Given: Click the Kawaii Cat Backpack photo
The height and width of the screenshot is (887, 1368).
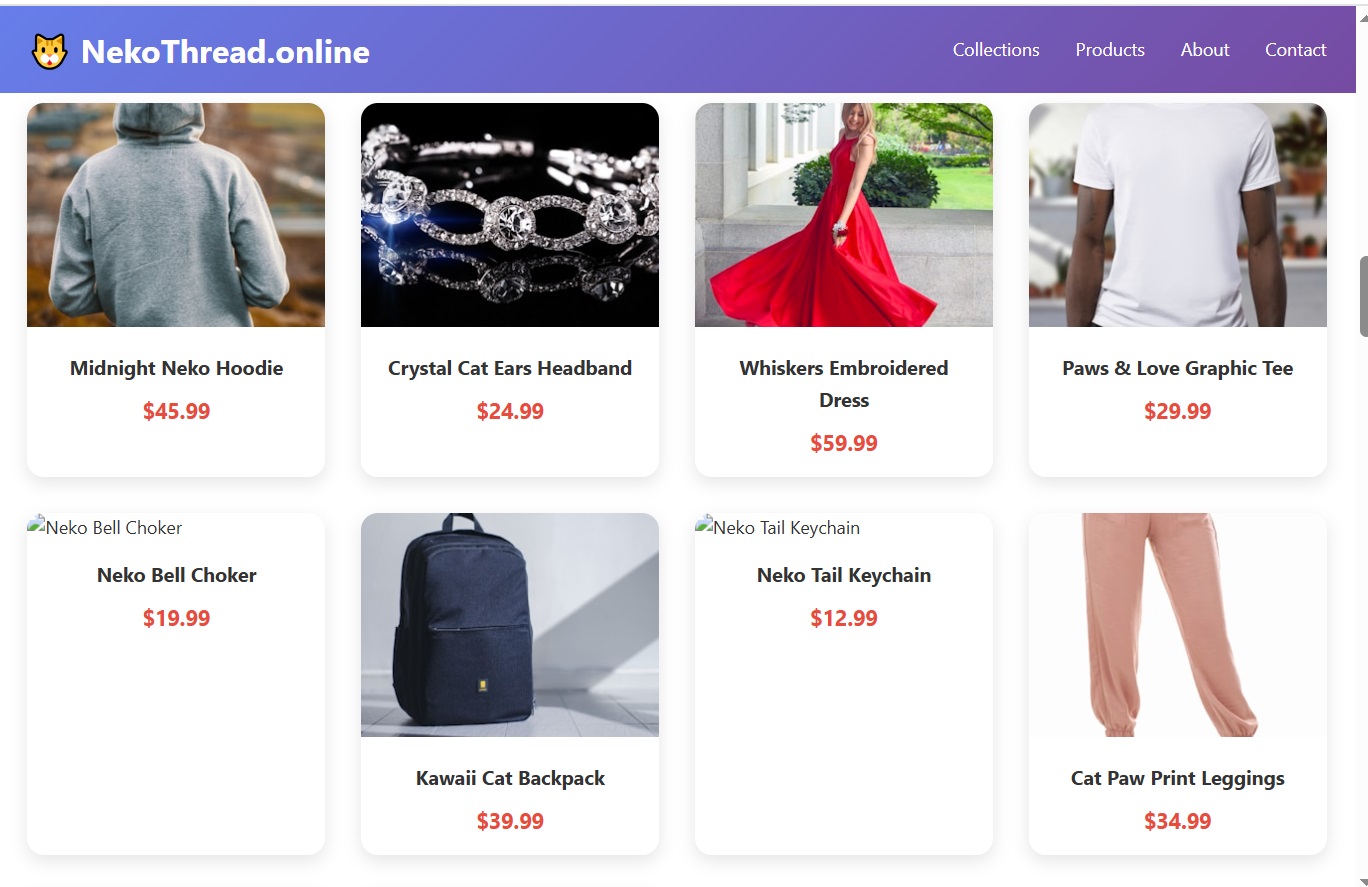Looking at the screenshot, I should click(510, 625).
